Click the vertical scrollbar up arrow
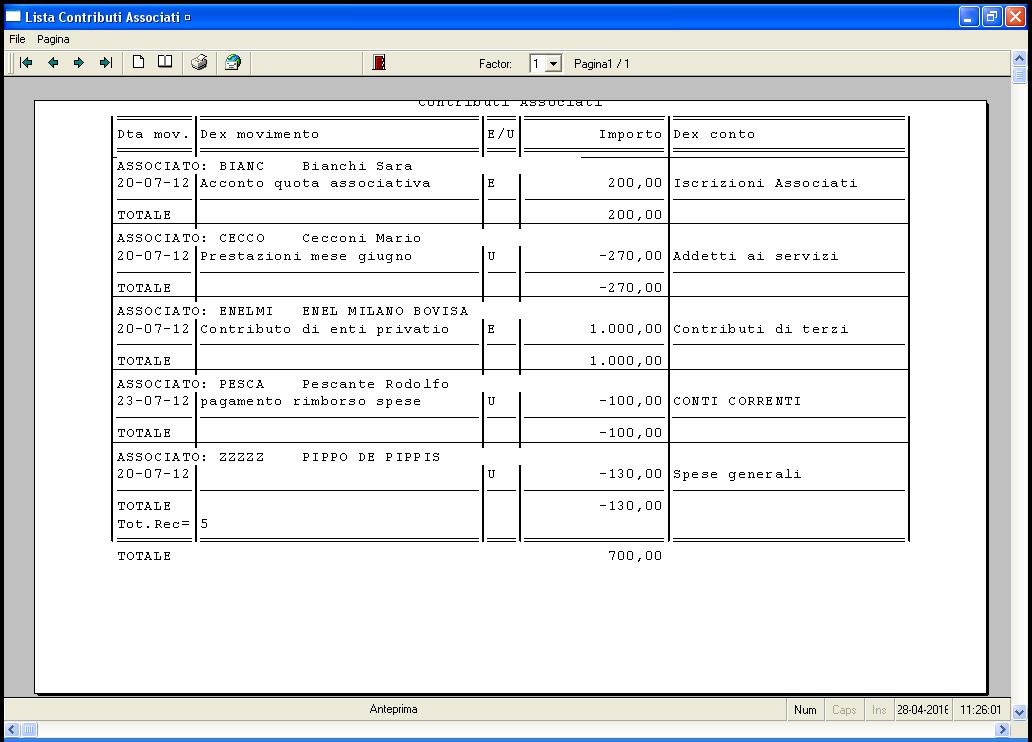Viewport: 1032px width, 742px height. point(1019,59)
